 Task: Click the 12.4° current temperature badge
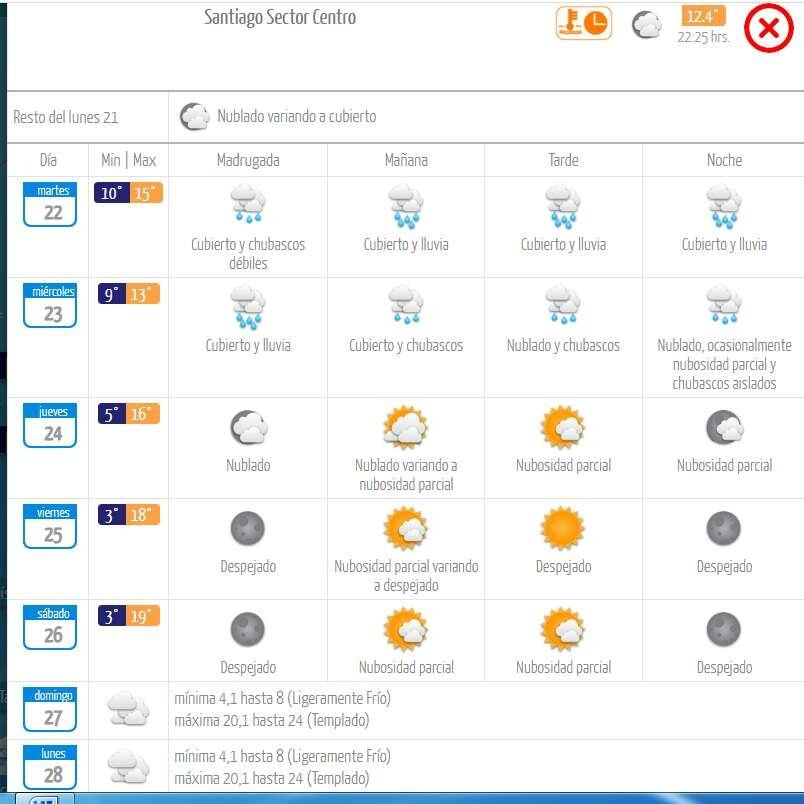point(704,17)
